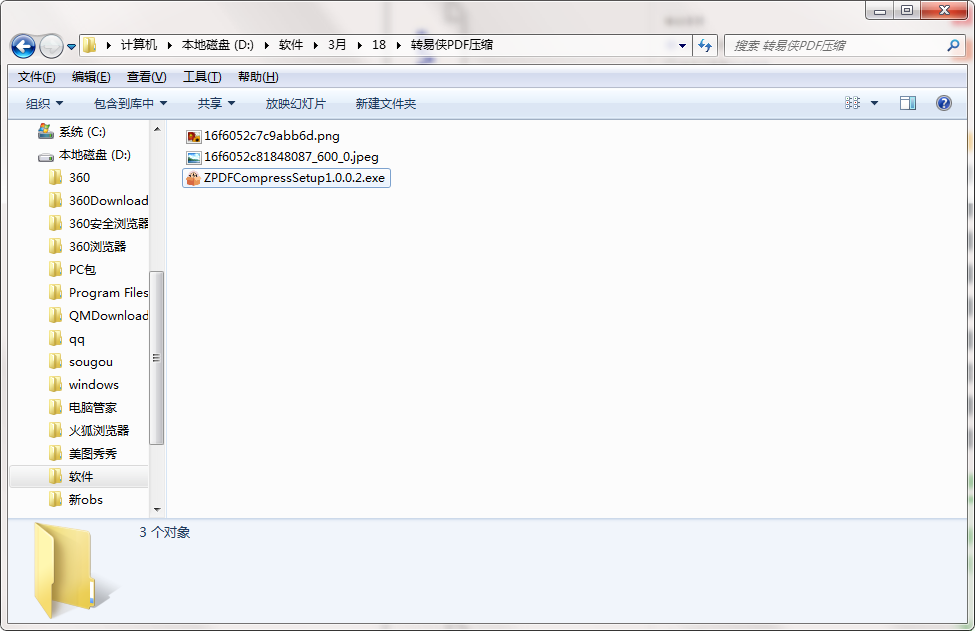Open help with the blue question icon
Viewport: 975px width, 631px height.
point(944,103)
